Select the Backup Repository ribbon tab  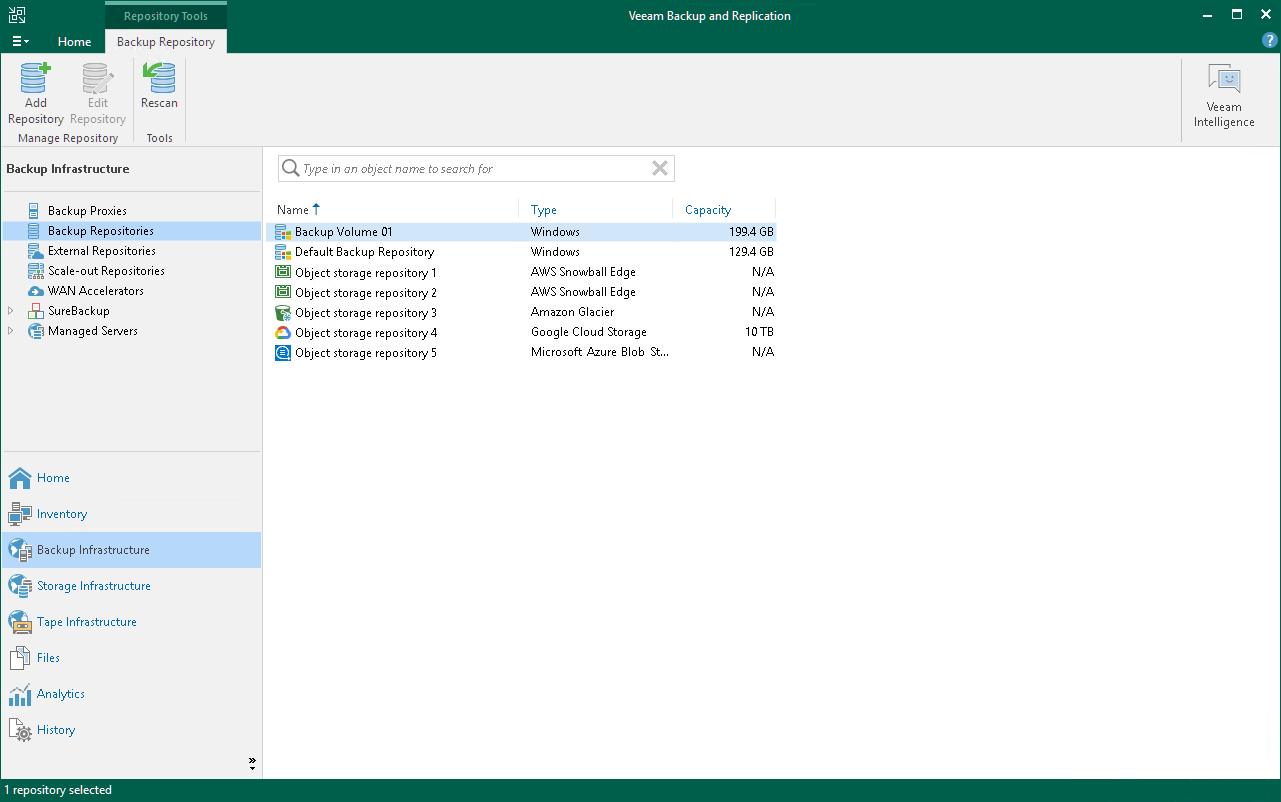tap(166, 42)
